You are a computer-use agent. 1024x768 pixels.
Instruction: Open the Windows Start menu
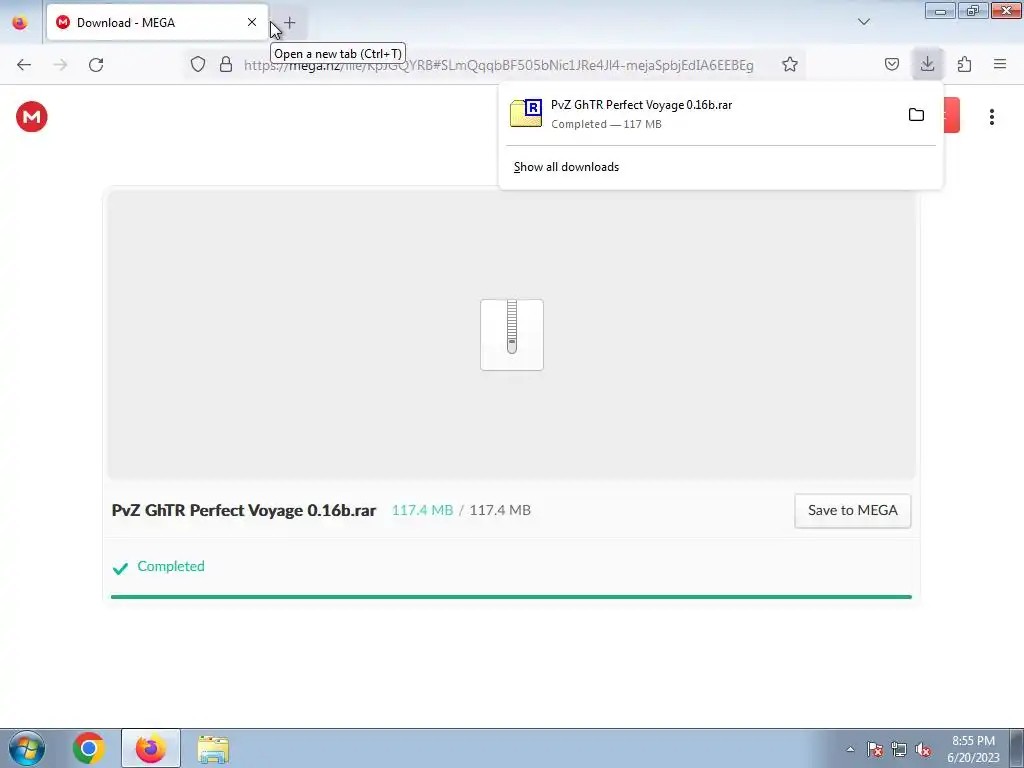coord(27,748)
